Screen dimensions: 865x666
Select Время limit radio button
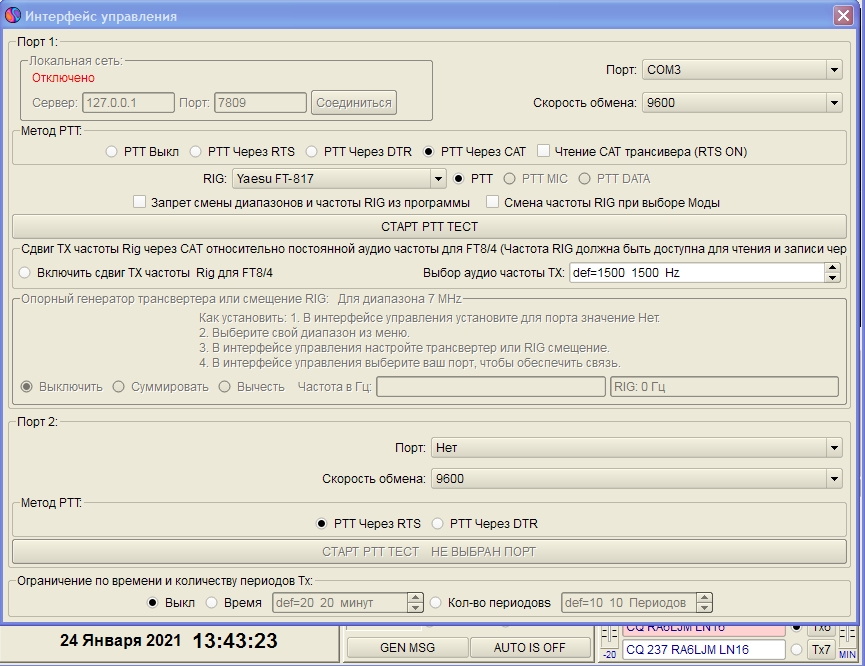click(x=212, y=603)
